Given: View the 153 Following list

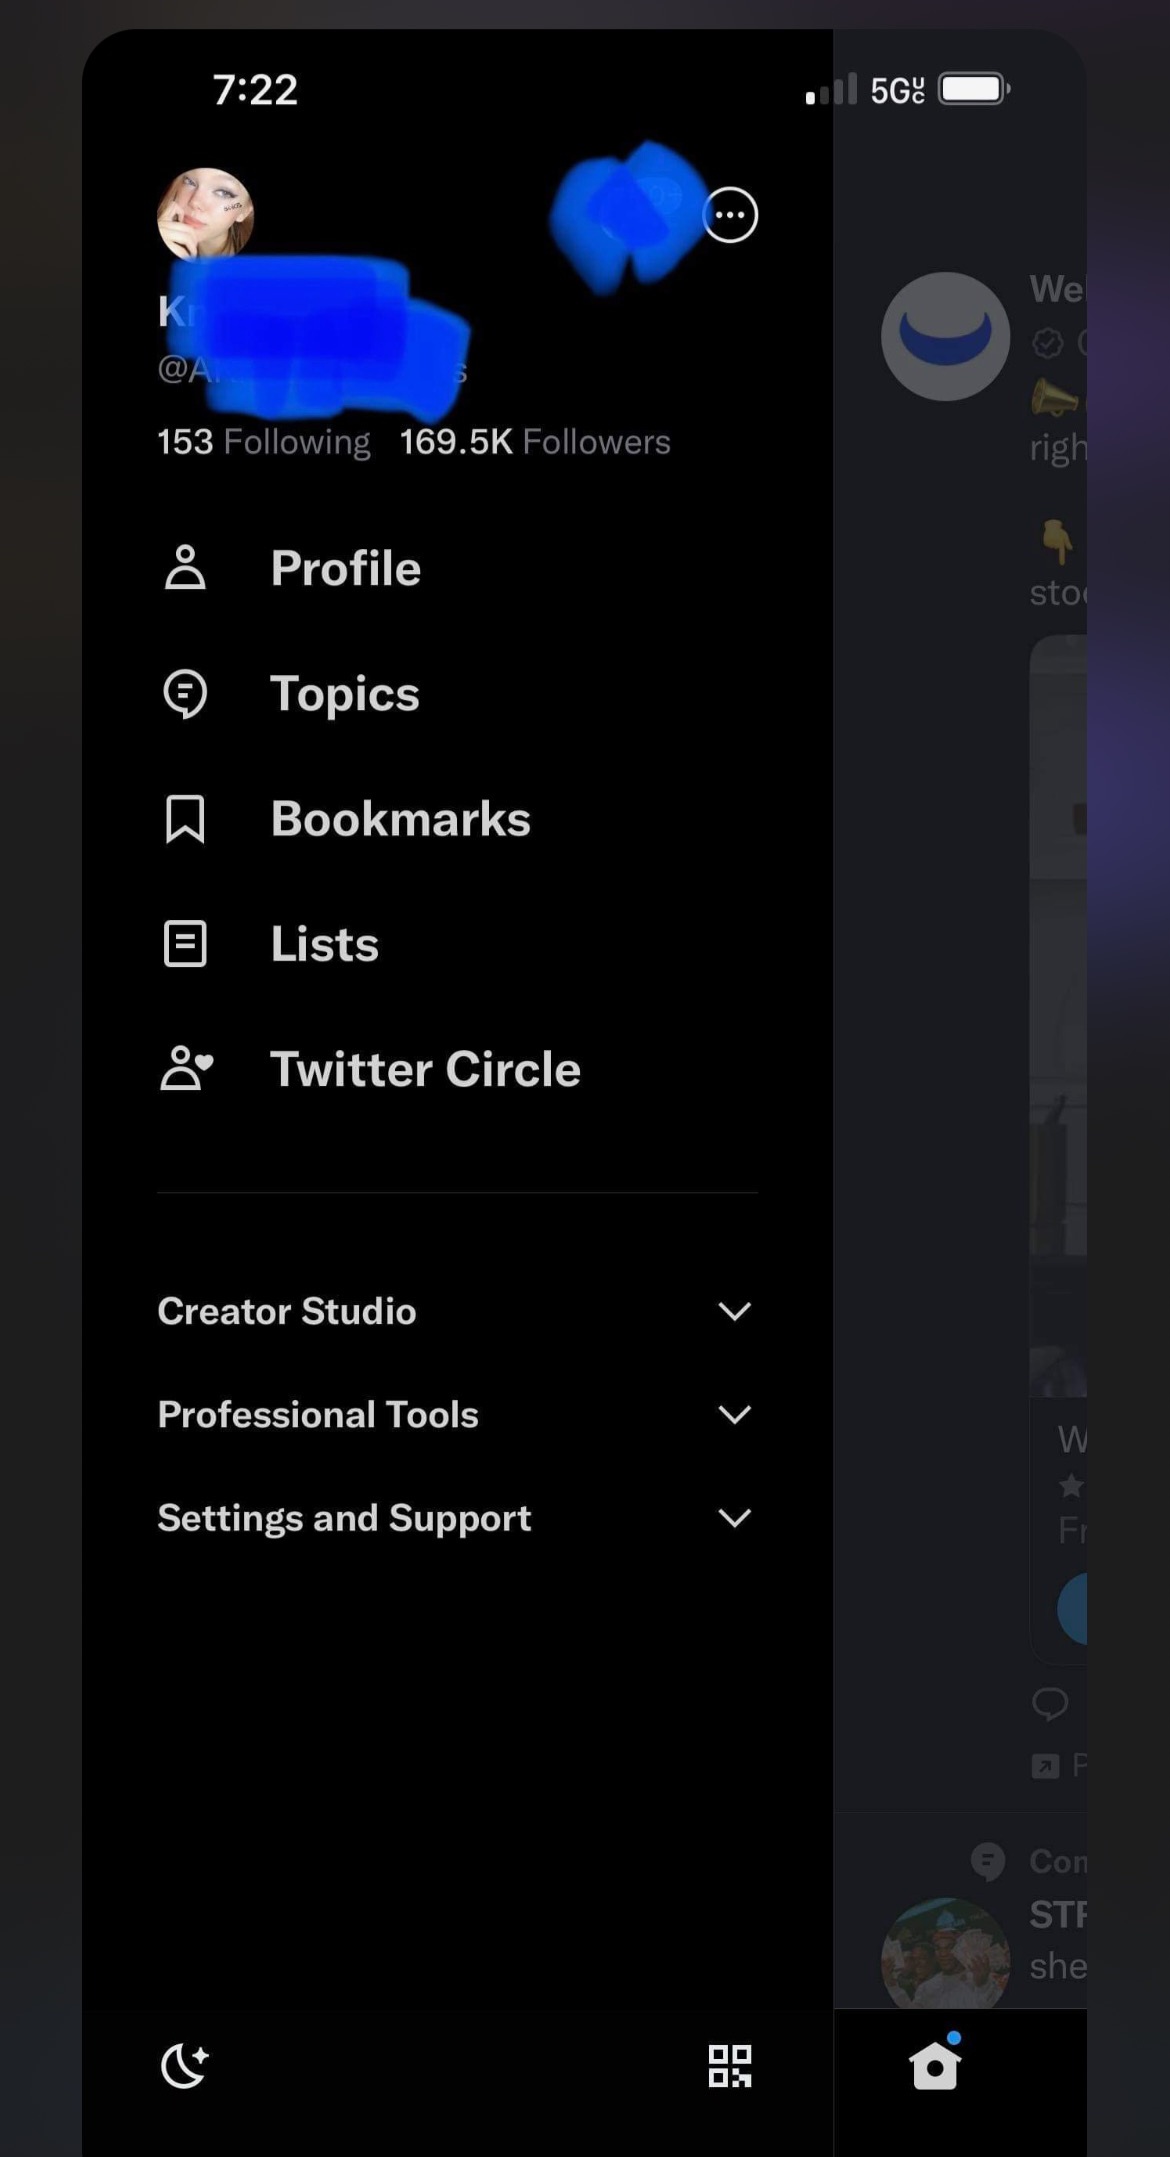Looking at the screenshot, I should point(264,442).
